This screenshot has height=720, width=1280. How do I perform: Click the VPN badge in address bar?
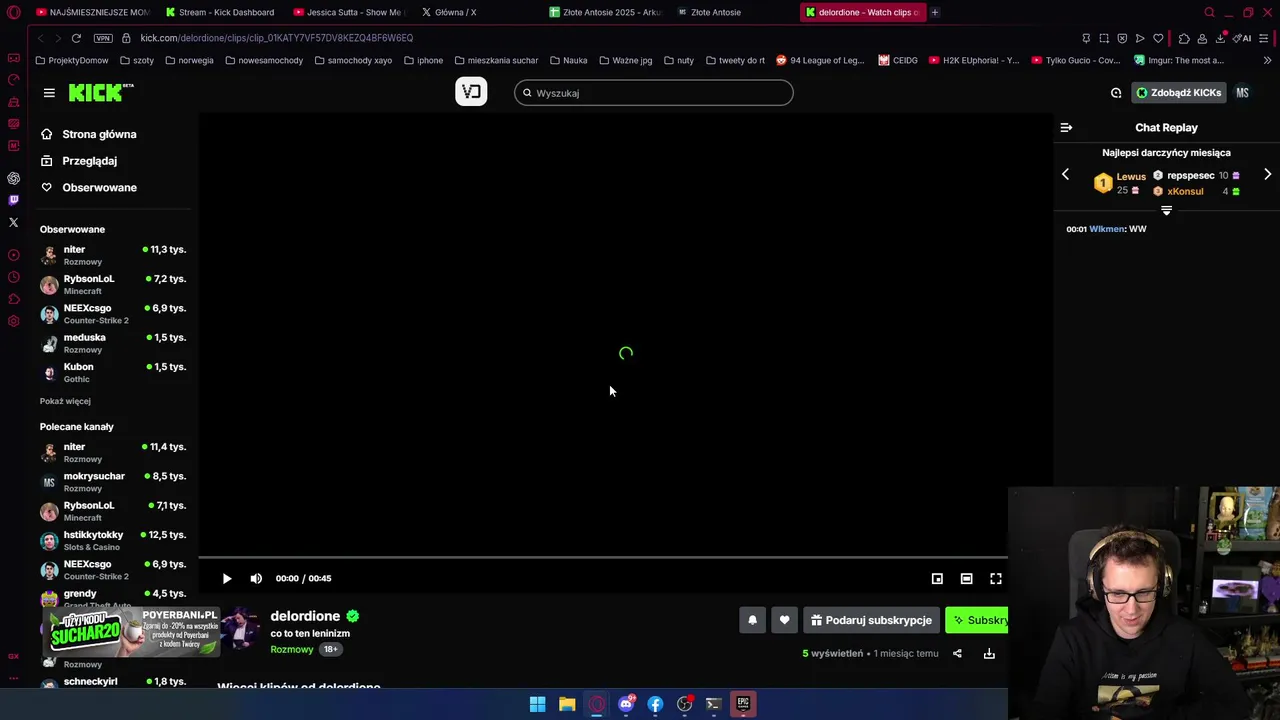tap(103, 38)
